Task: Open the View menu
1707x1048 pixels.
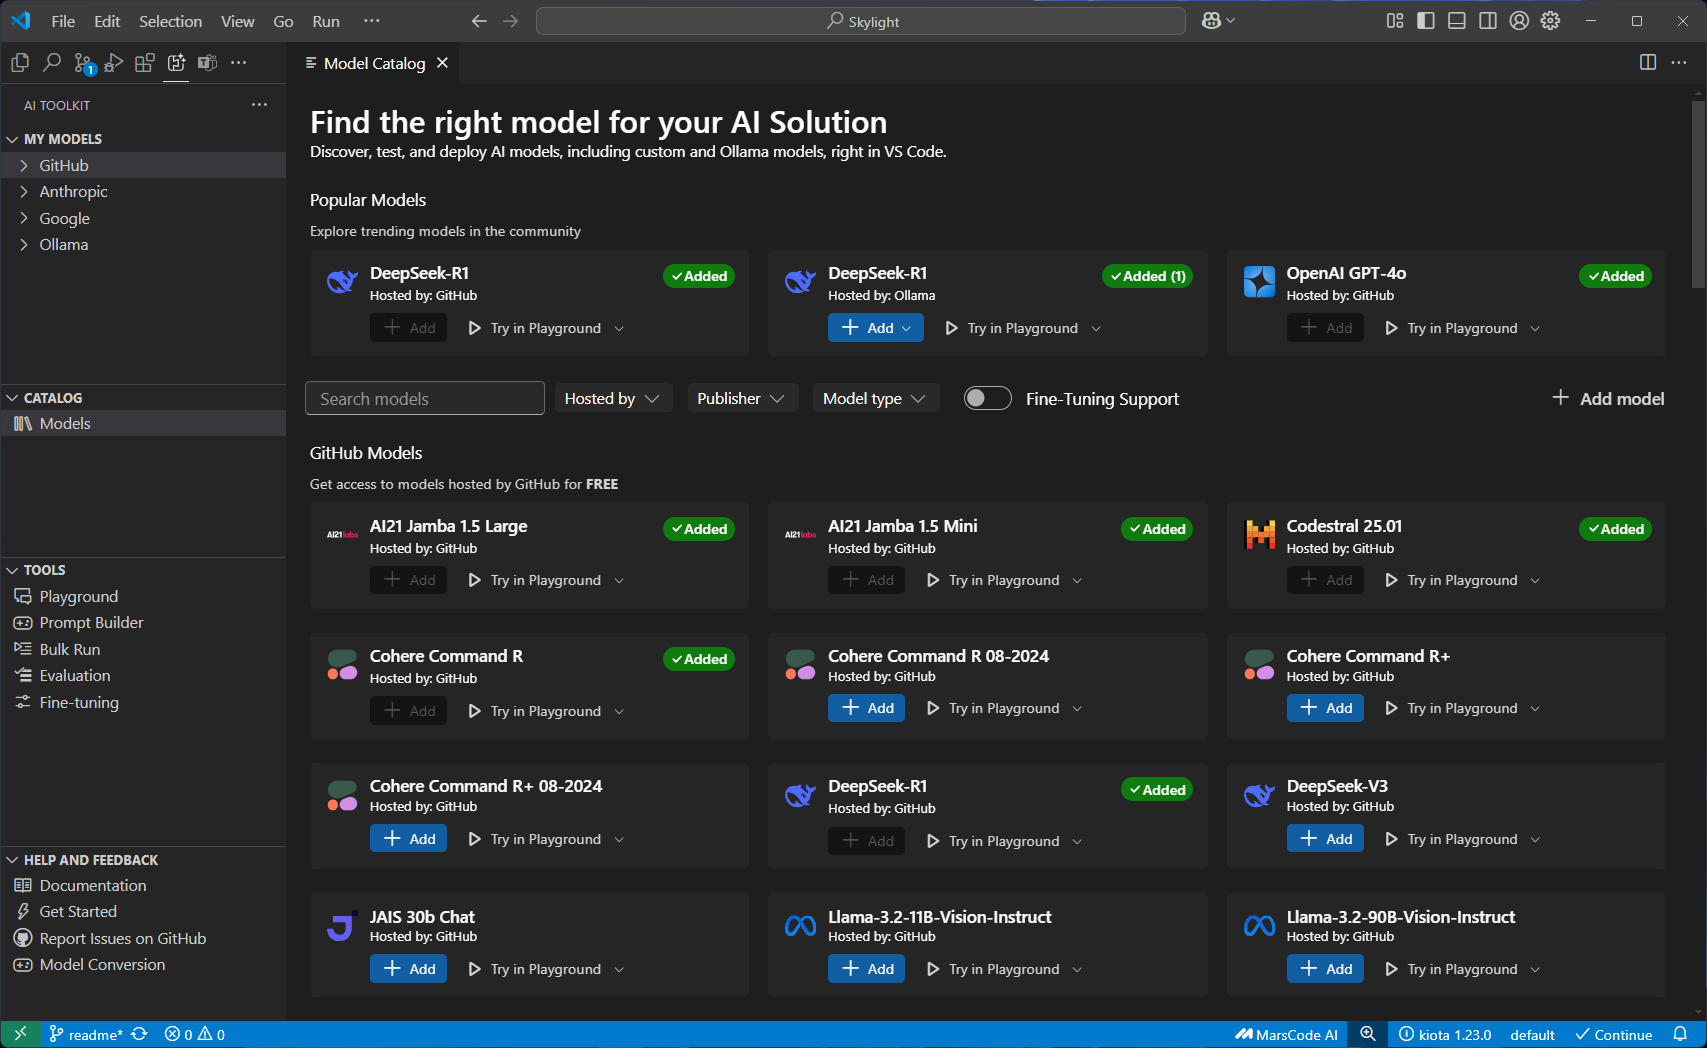Action: 237,21
